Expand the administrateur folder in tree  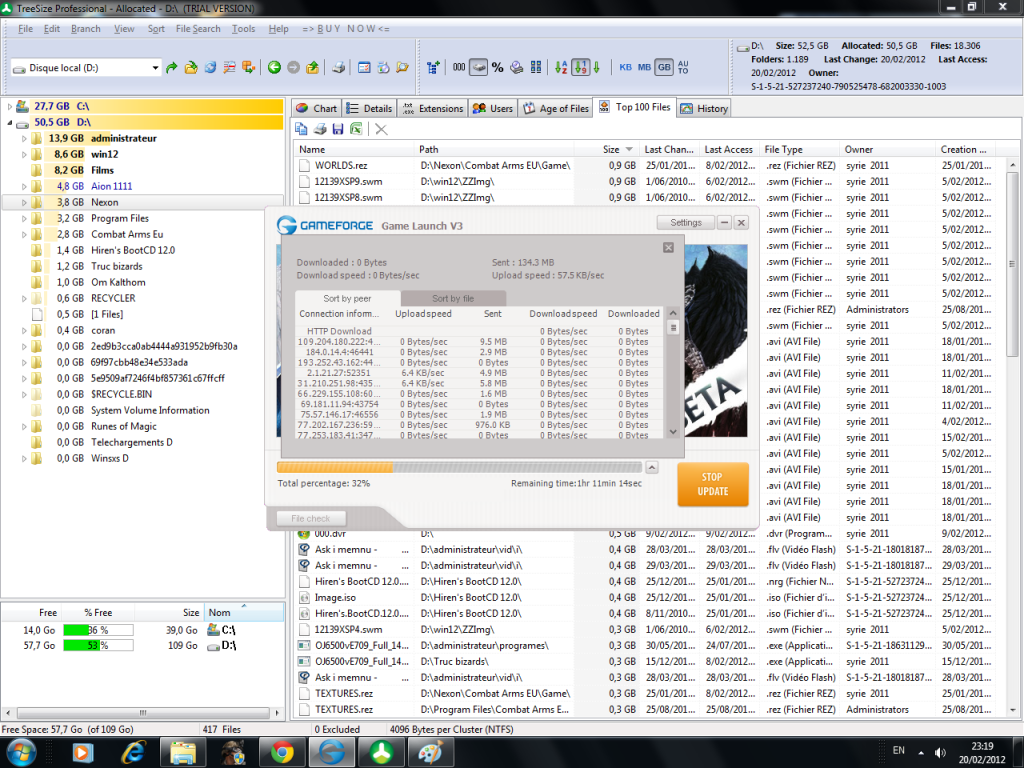23,138
